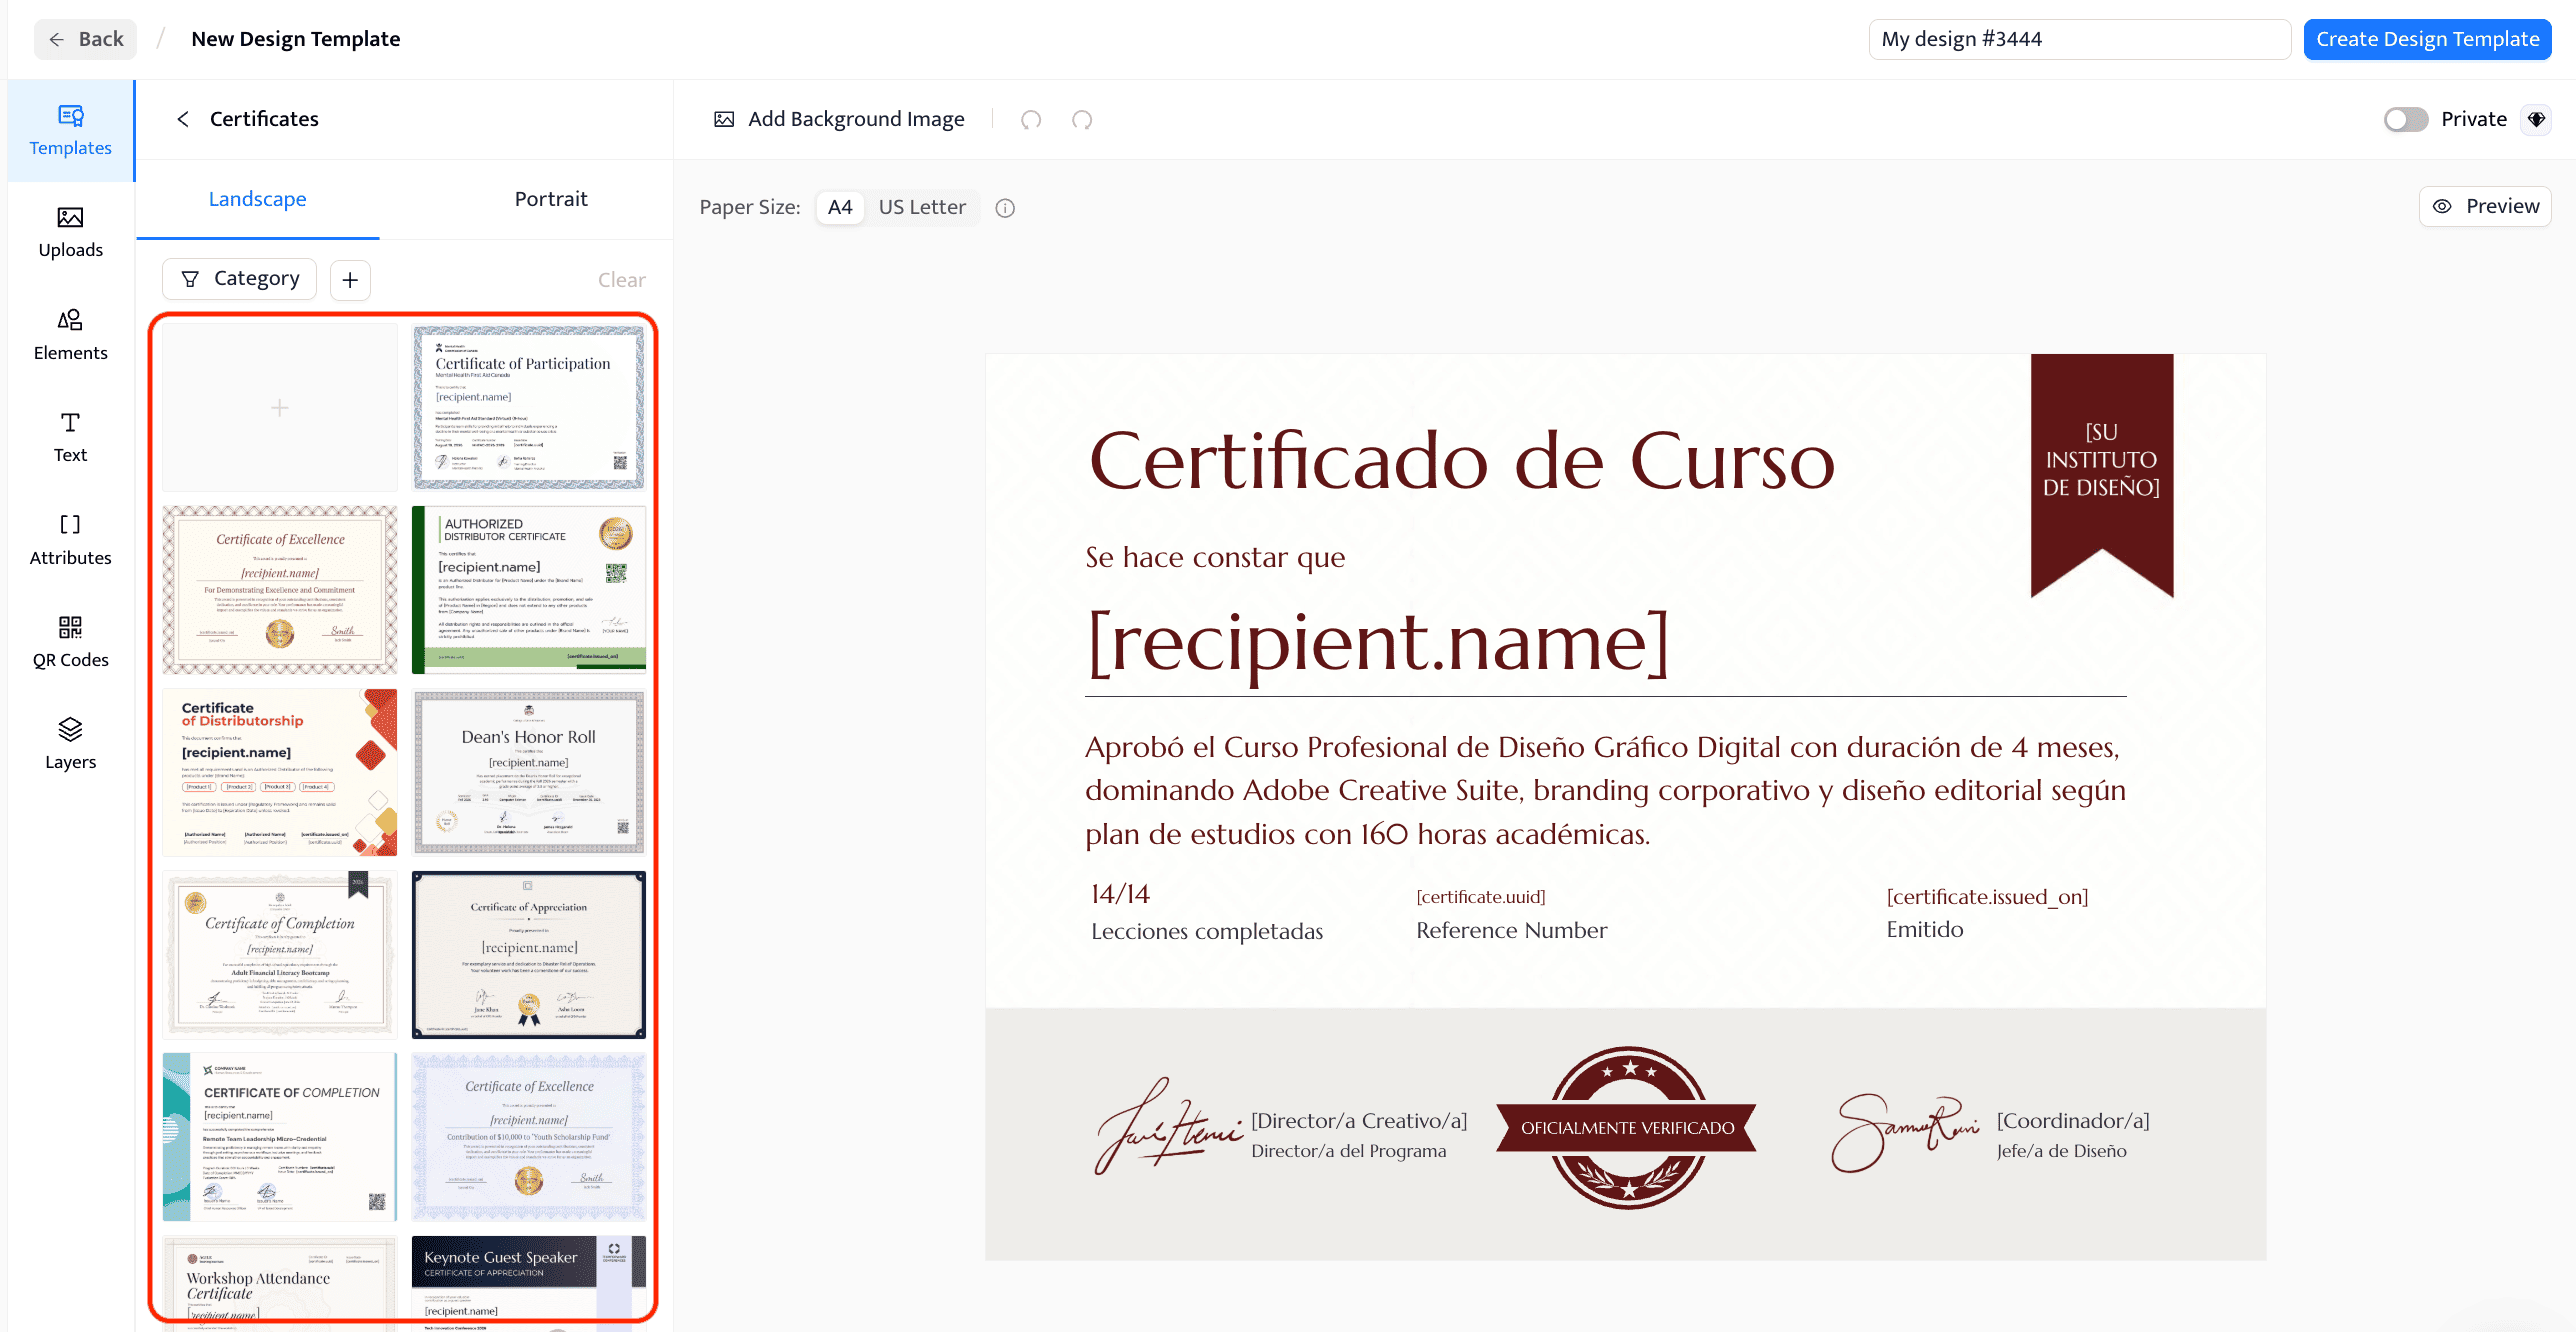Viewport: 2576px width, 1332px height.
Task: Select US Letter paper size
Action: click(922, 207)
